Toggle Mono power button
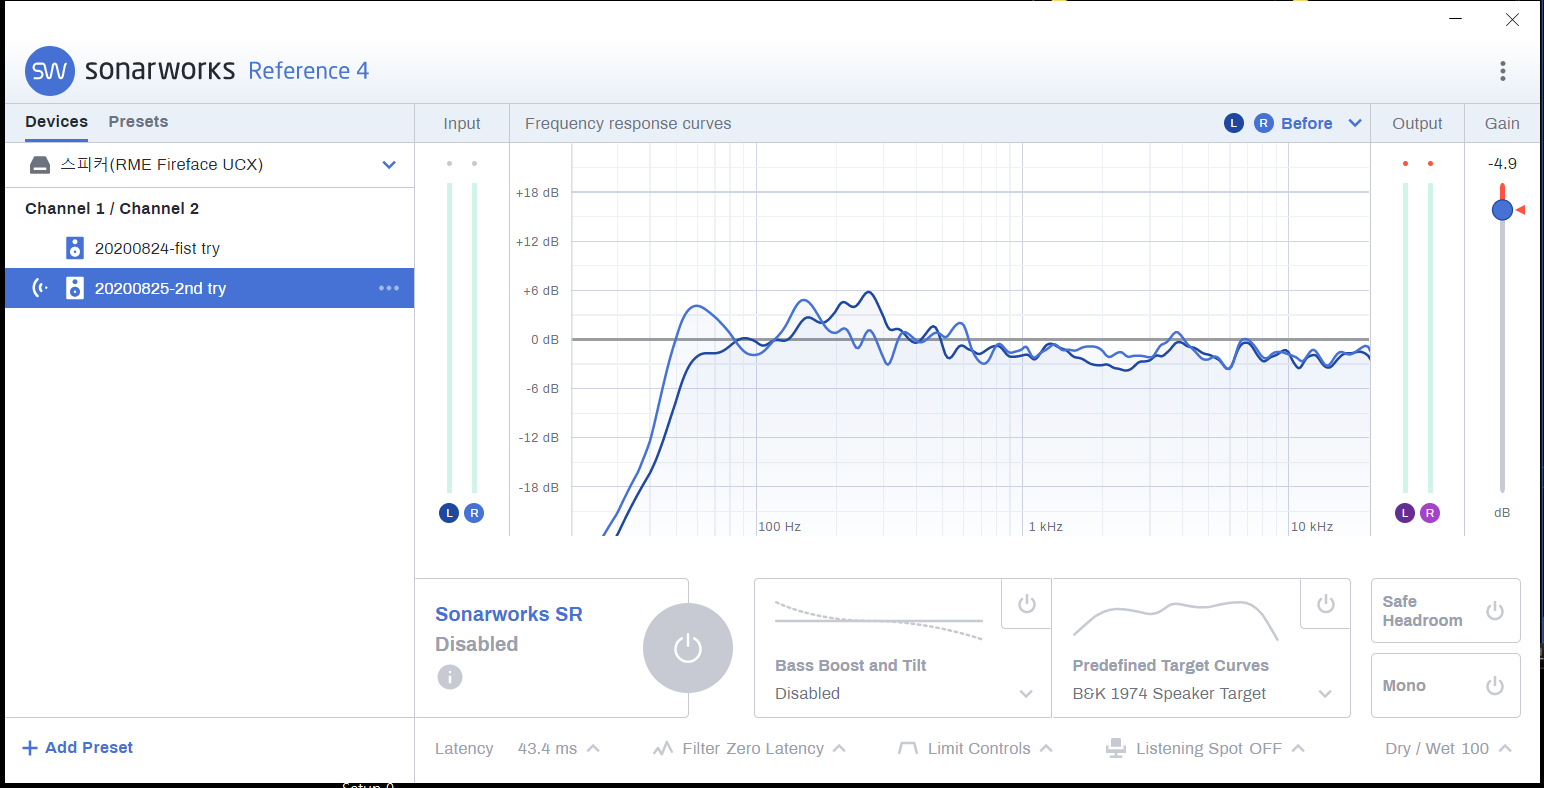 coord(1495,686)
